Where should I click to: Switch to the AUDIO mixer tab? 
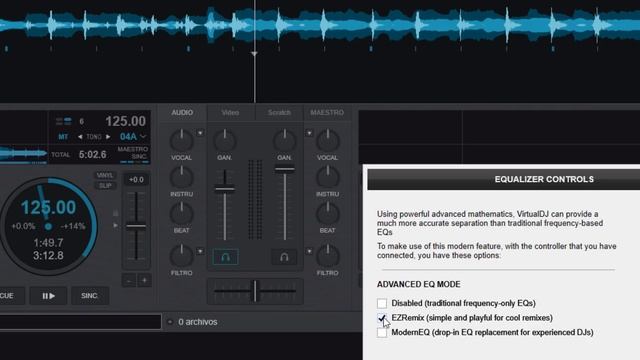click(182, 113)
